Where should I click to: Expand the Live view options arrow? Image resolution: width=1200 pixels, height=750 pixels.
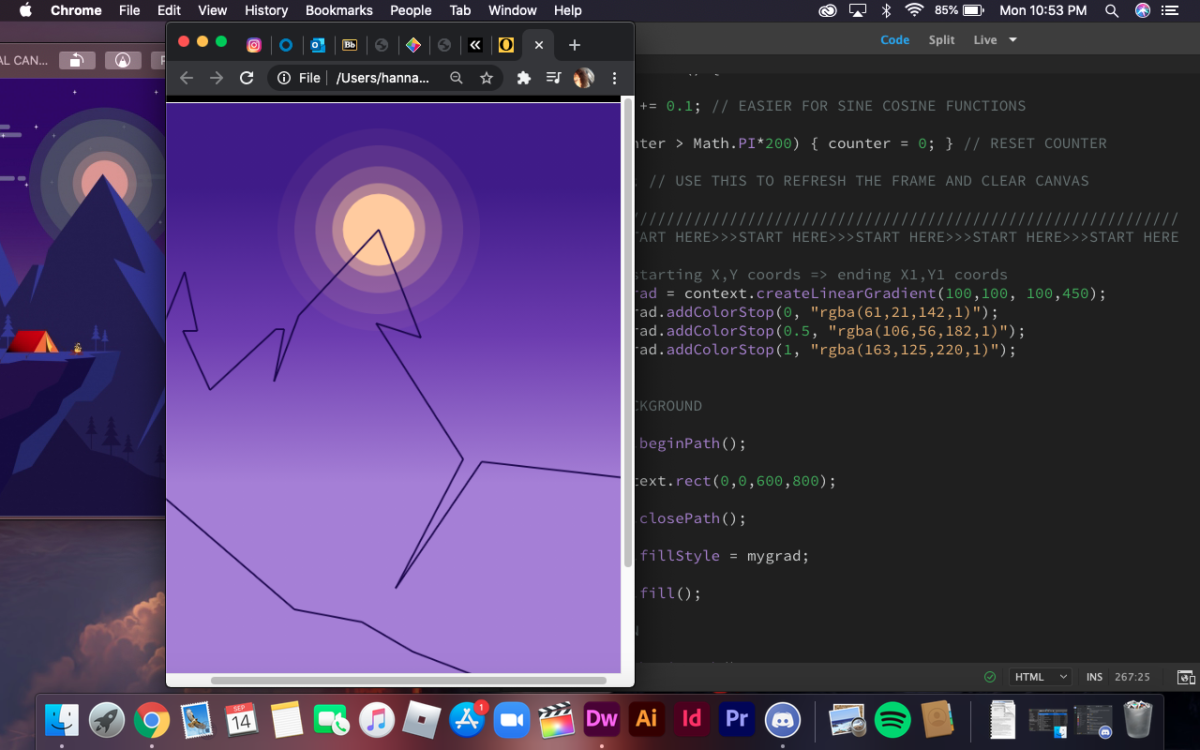click(x=1013, y=40)
